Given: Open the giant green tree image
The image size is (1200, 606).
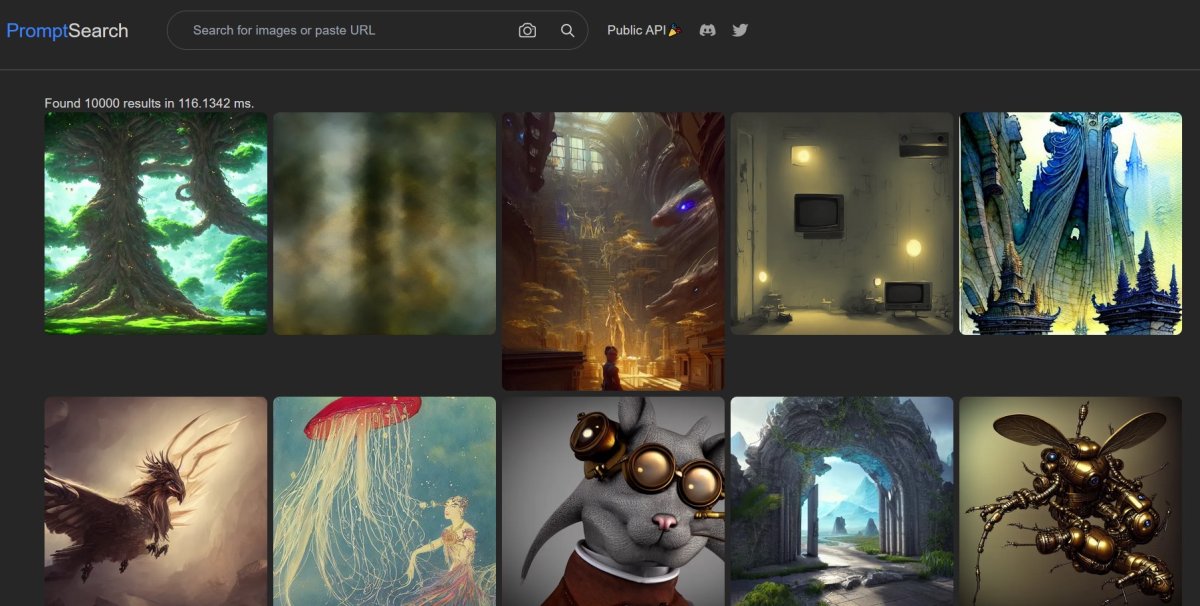Looking at the screenshot, I should [x=156, y=223].
